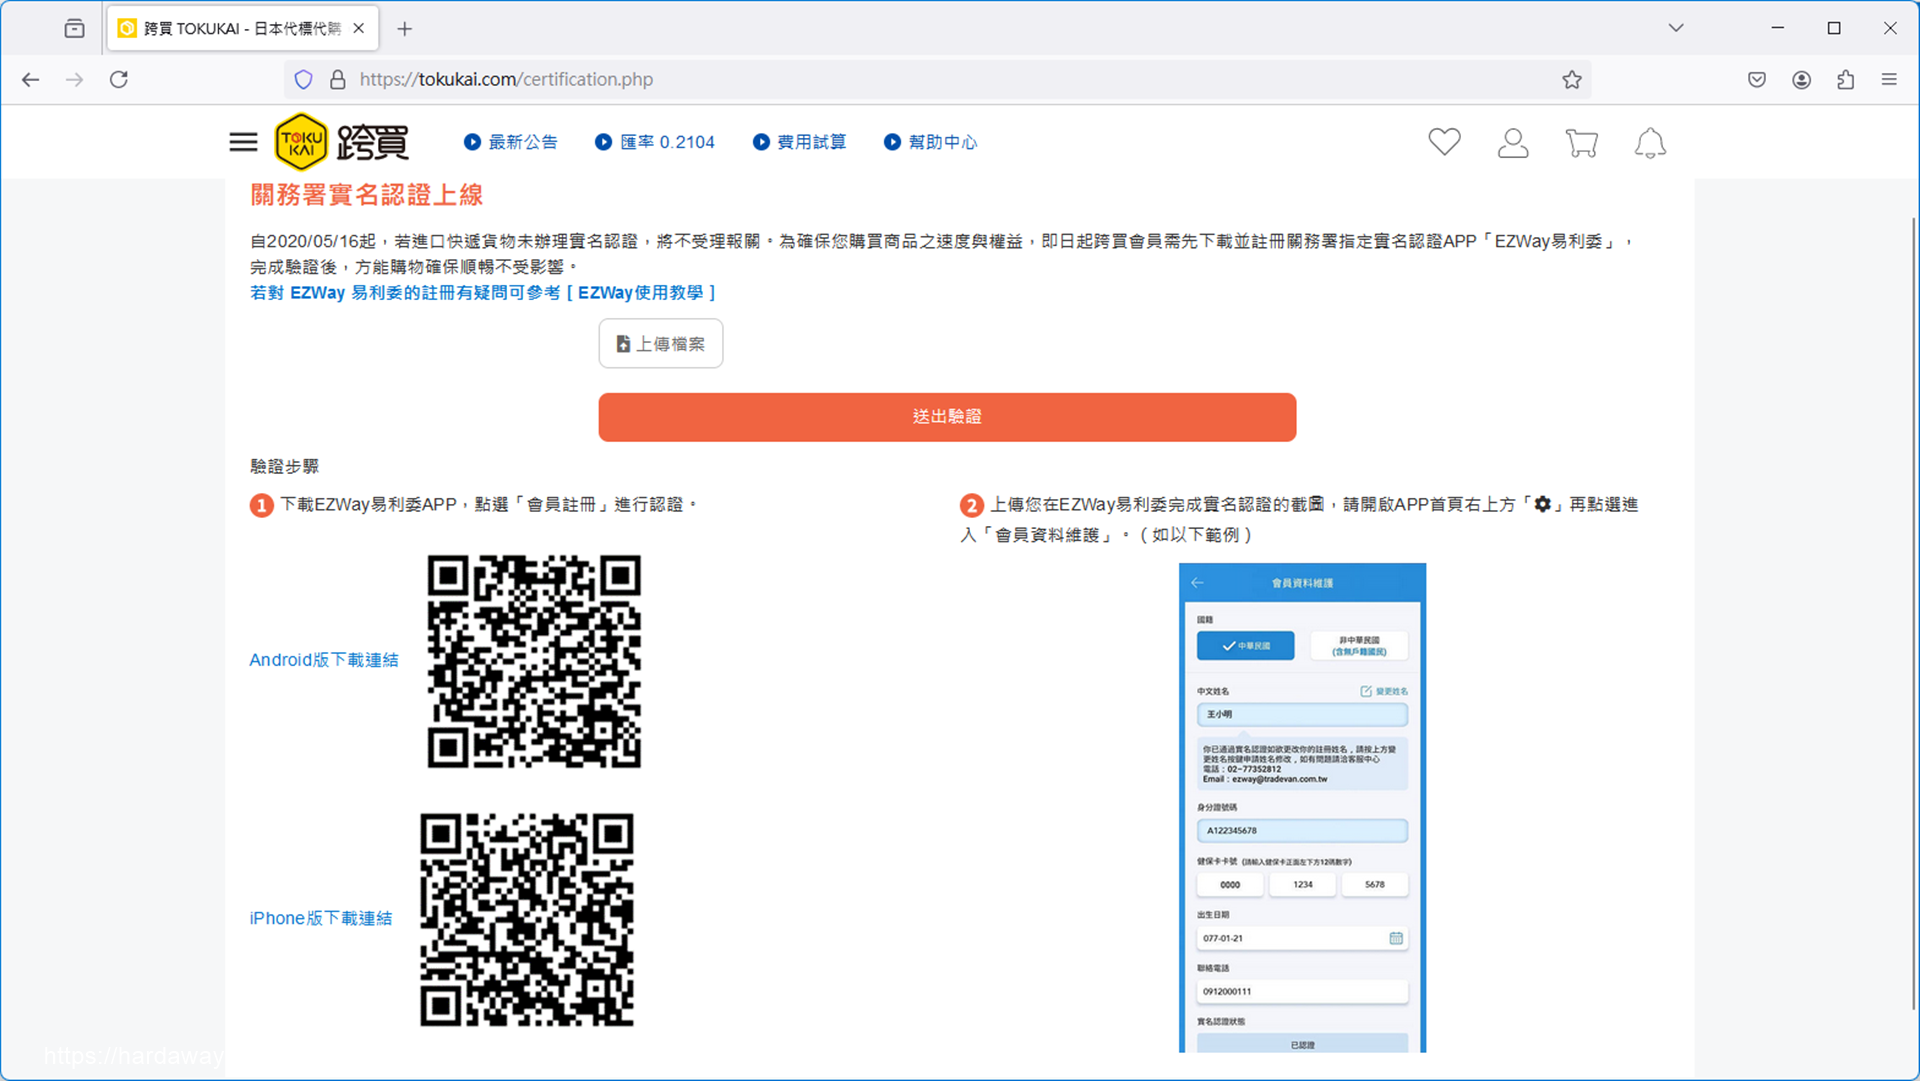Image resolution: width=1920 pixels, height=1081 pixels.
Task: Open iPhone版下載連結 link
Action: pos(321,918)
